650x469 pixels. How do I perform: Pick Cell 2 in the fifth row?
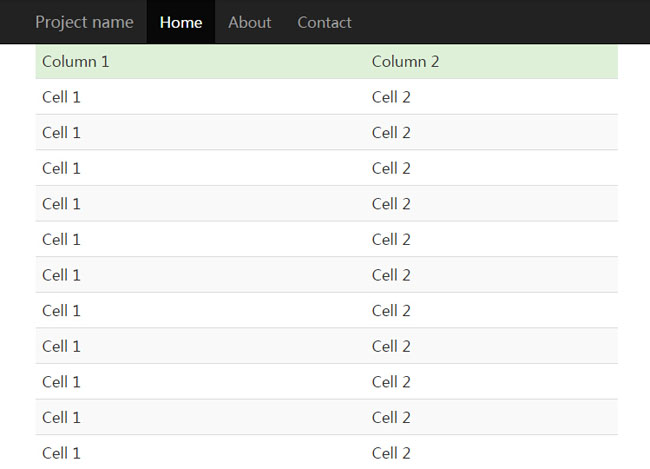(x=391, y=239)
